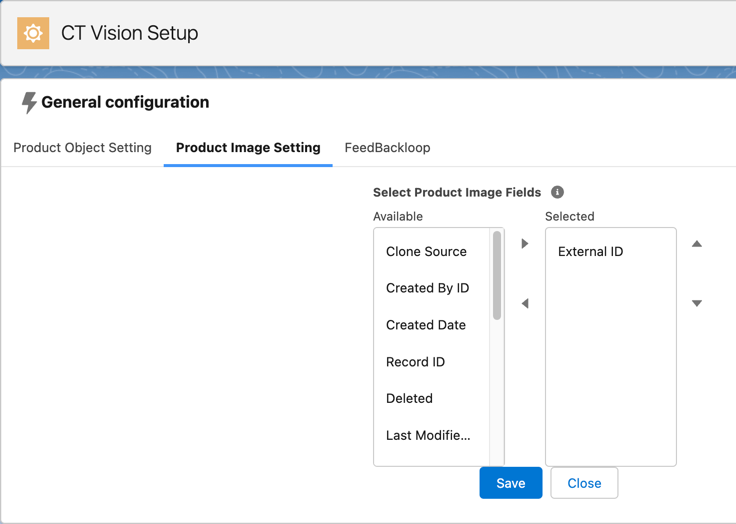Select External ID in the Selected list
The image size is (736, 524).
[590, 252]
